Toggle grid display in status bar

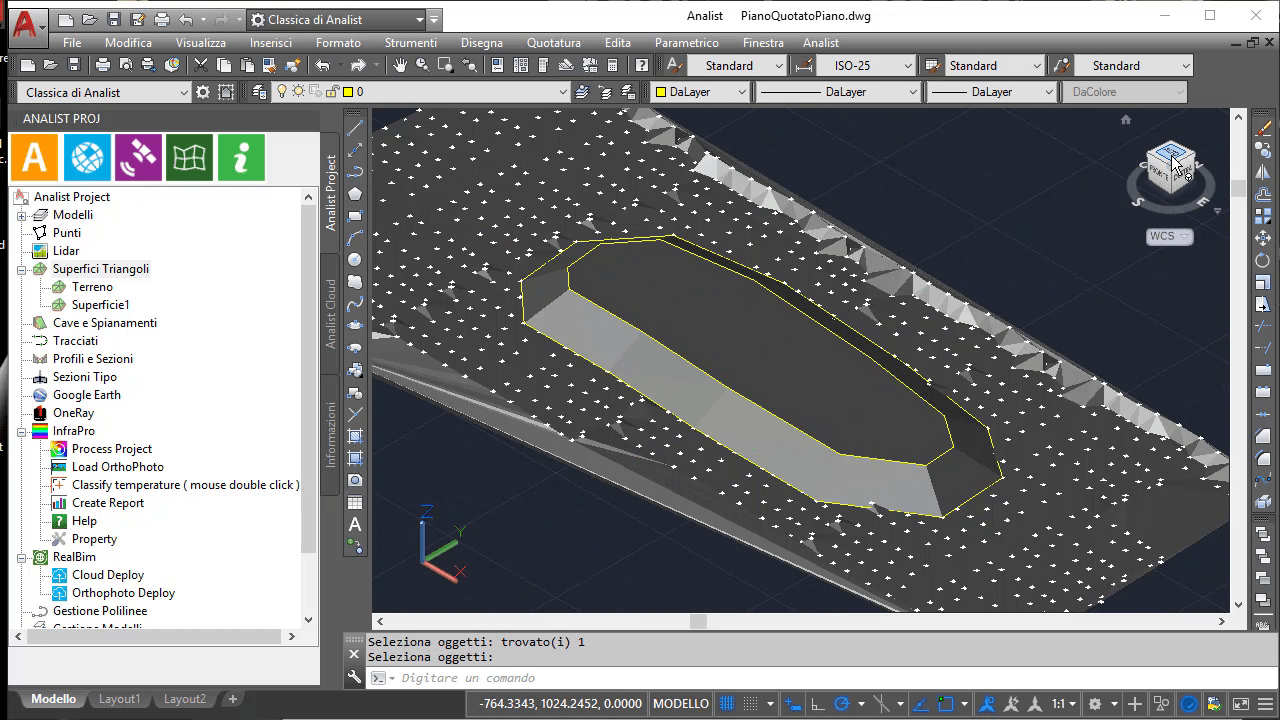(x=727, y=703)
